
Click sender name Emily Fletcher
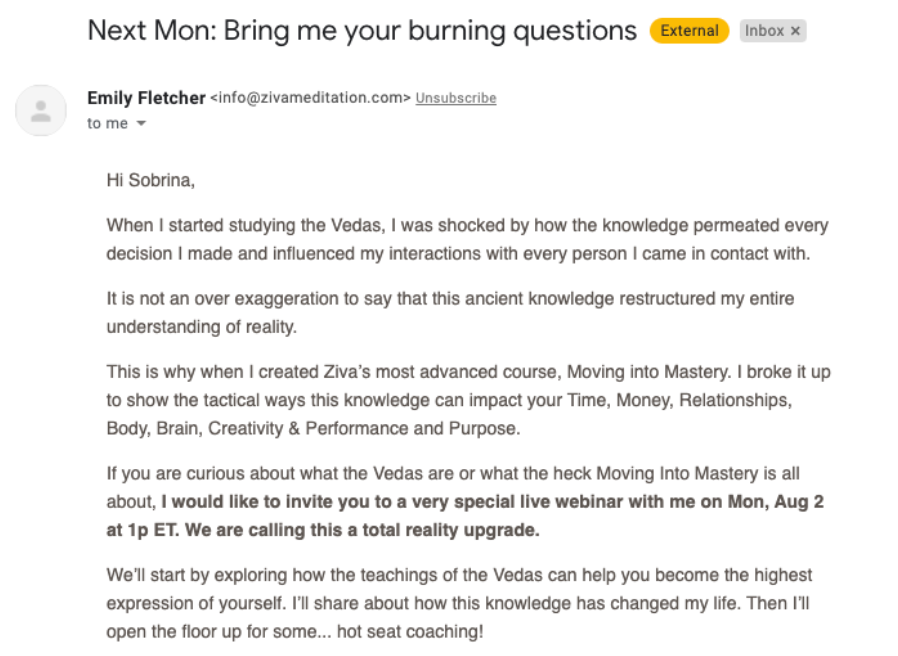tap(146, 97)
